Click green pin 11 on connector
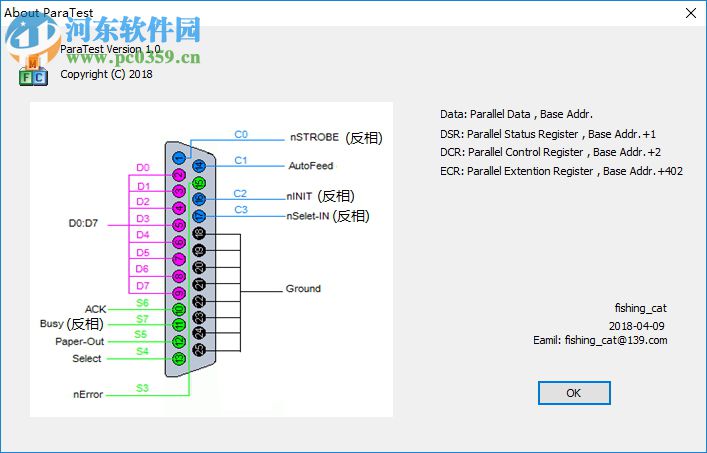This screenshot has width=707, height=453. [179, 325]
